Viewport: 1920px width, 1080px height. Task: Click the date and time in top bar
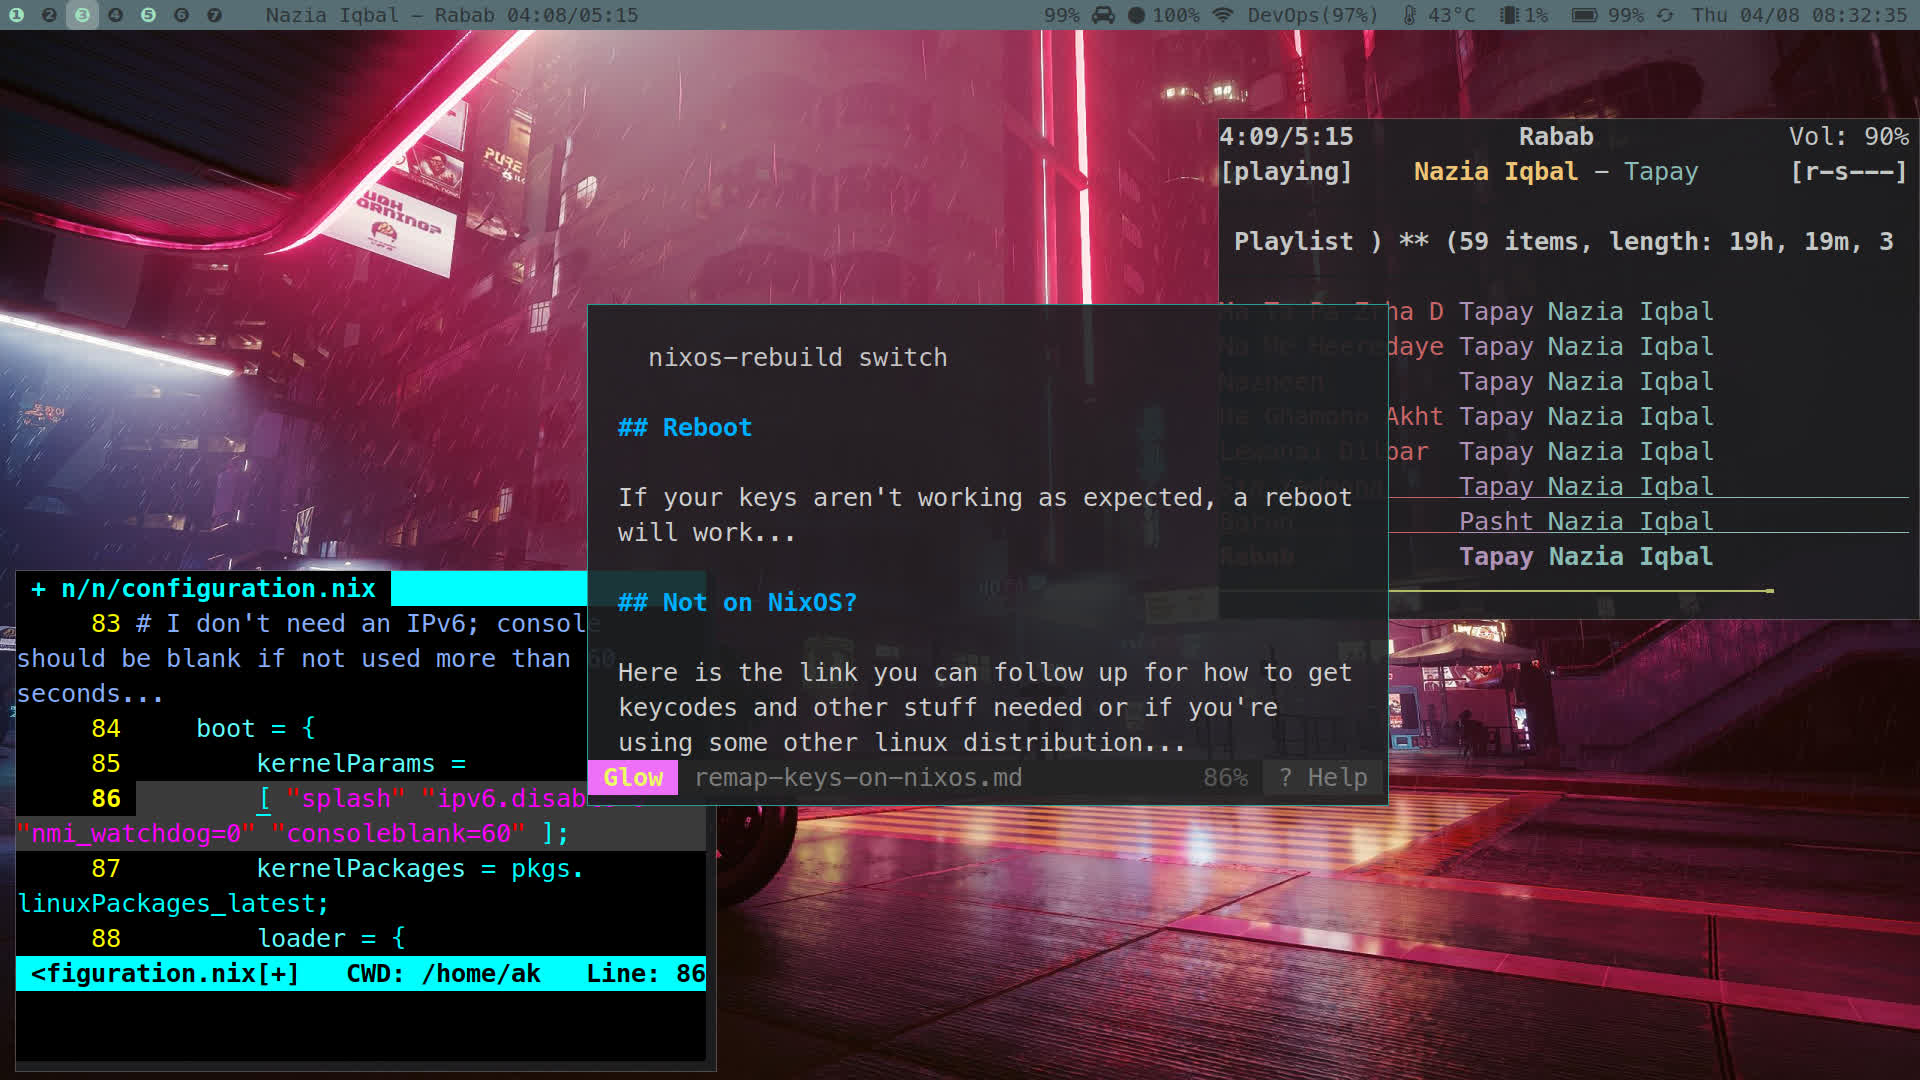click(1800, 15)
